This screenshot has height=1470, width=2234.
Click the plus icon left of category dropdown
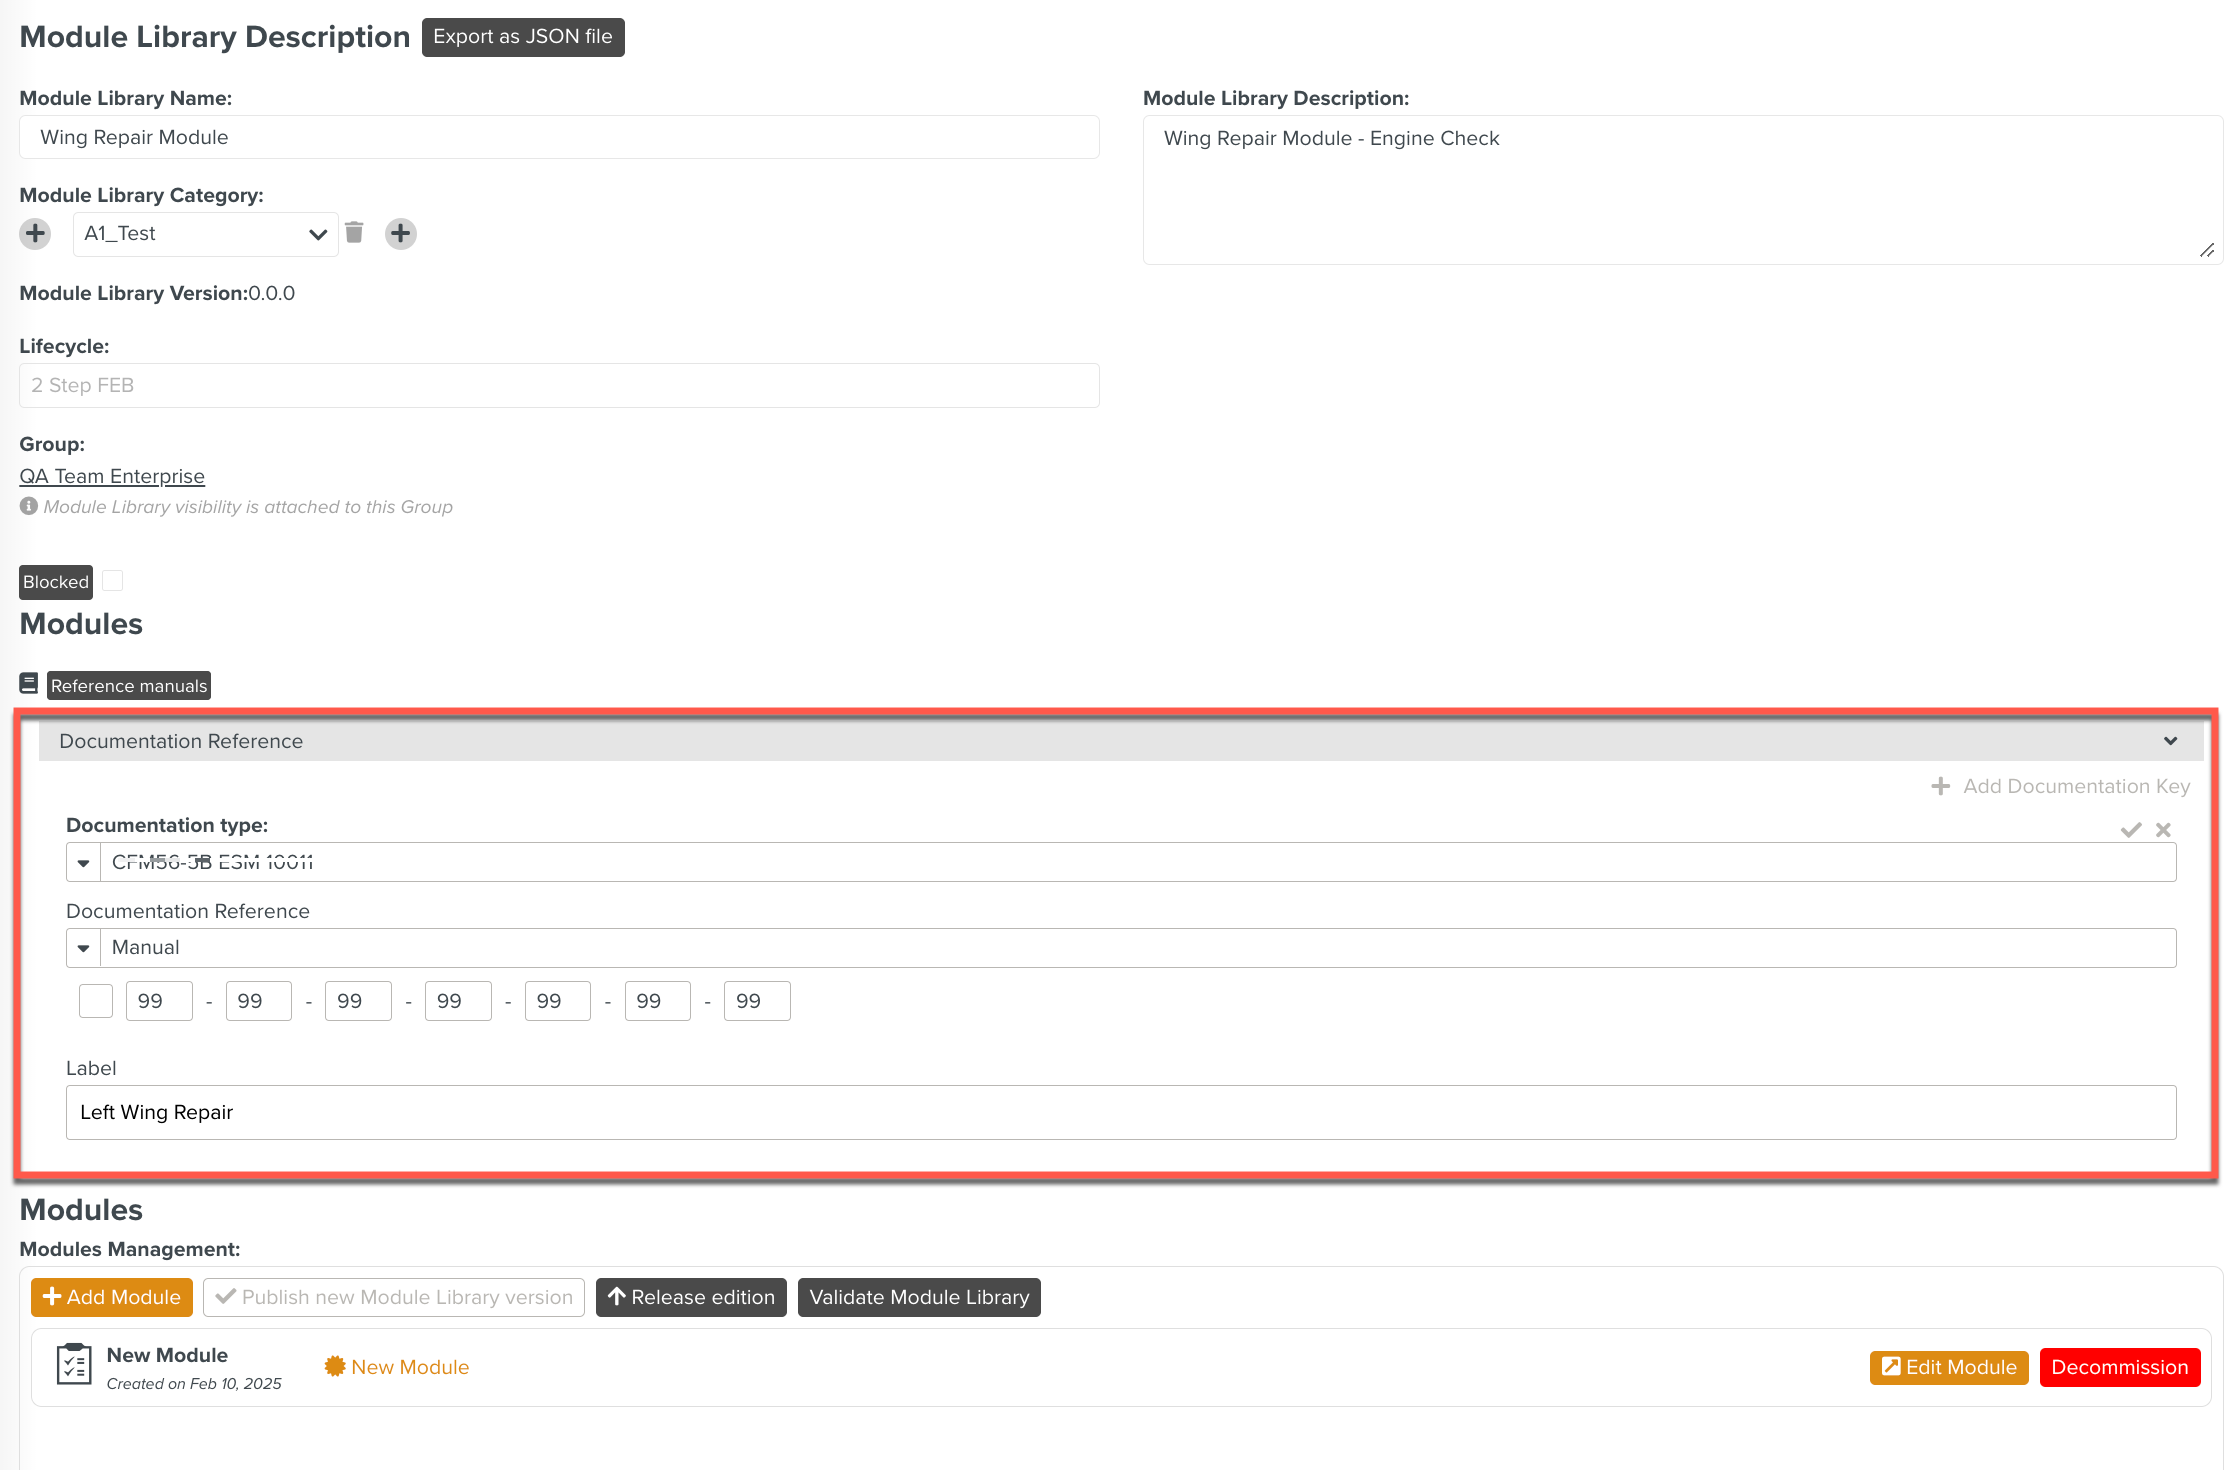tap(35, 233)
